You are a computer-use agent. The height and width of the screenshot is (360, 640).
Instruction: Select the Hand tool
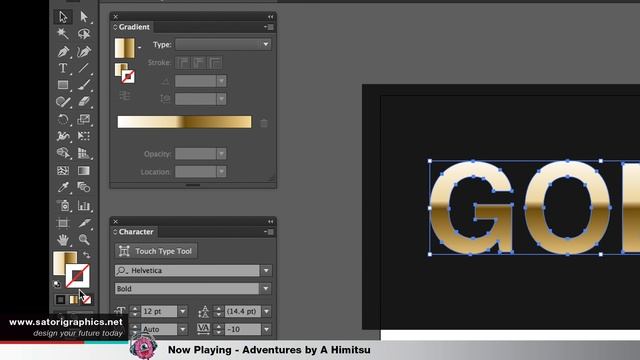(63, 240)
